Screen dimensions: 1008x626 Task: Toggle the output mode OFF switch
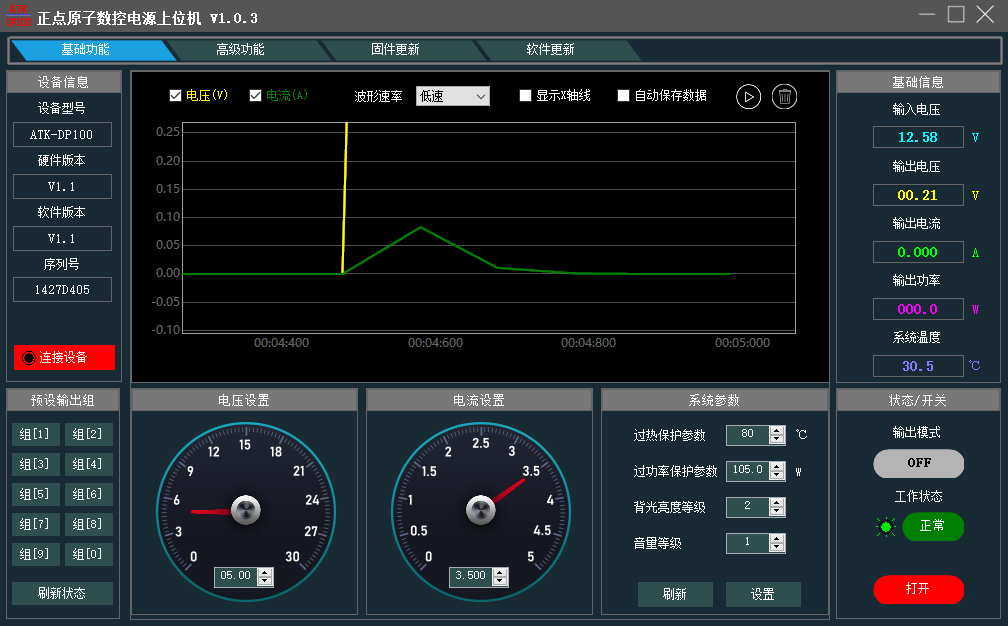(919, 463)
